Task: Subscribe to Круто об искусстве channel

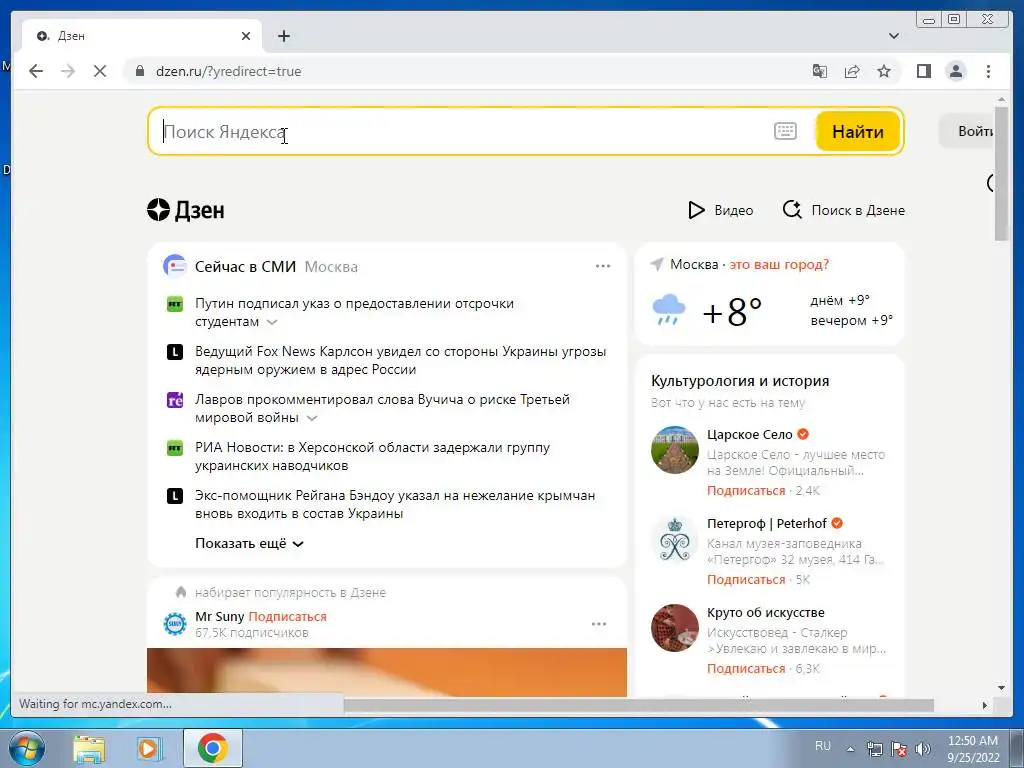Action: [746, 668]
